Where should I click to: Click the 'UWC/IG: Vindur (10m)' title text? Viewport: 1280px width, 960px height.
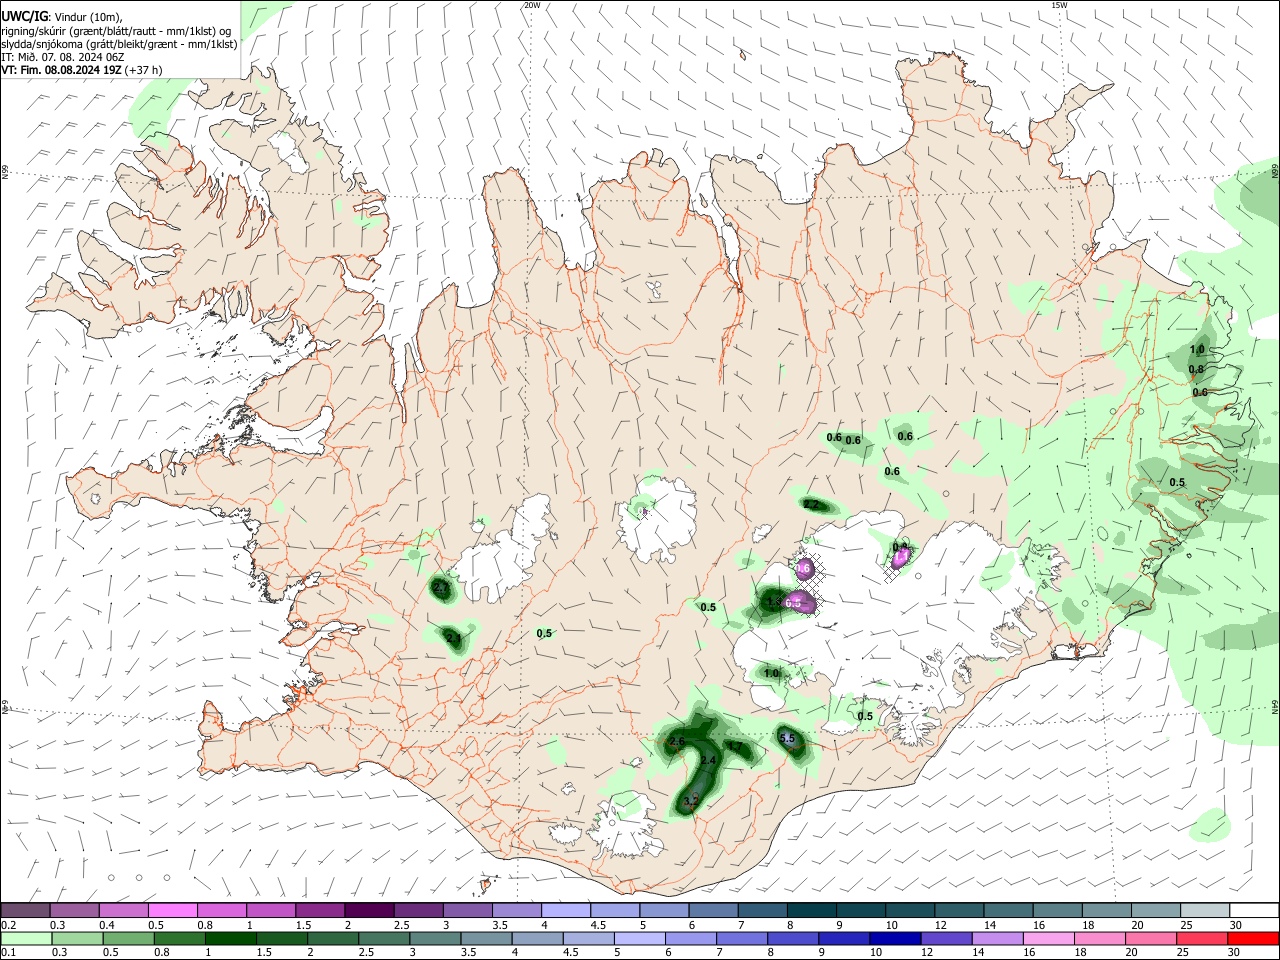[x=62, y=16]
